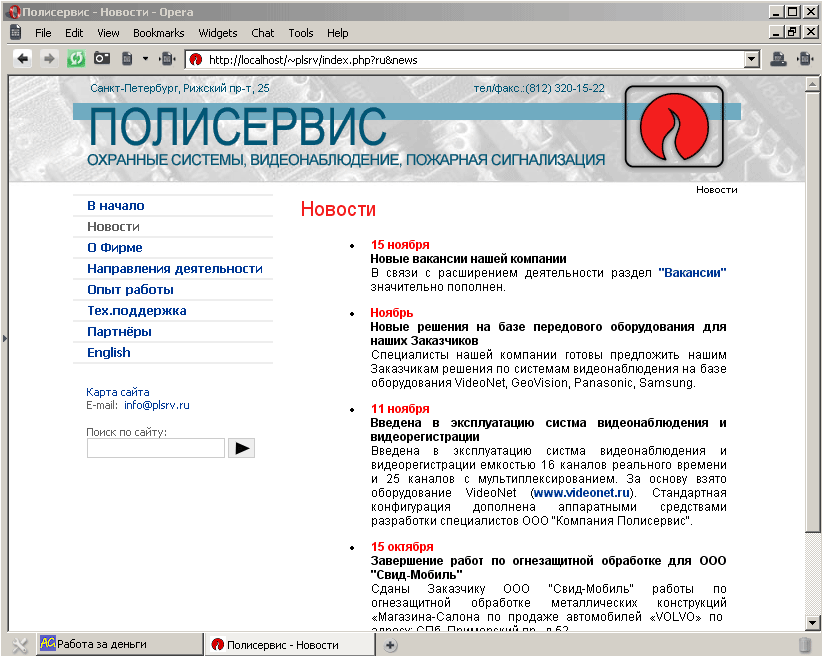The height and width of the screenshot is (656, 822).
Task: Click the site search input field
Action: (x=156, y=448)
